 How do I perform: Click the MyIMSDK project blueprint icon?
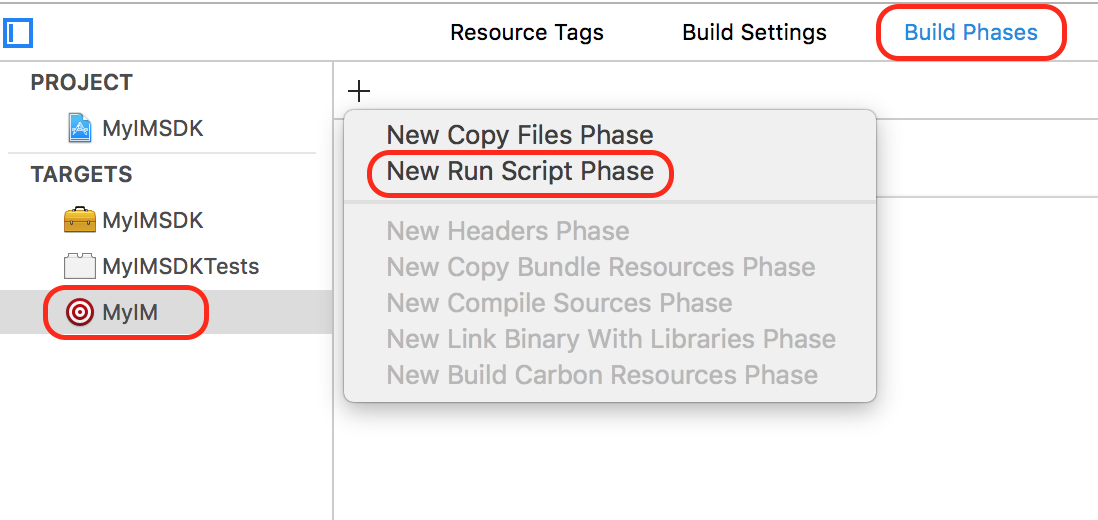pyautogui.click(x=80, y=128)
